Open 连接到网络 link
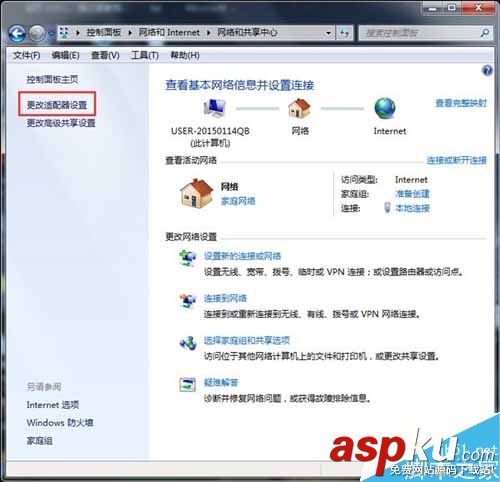 (225, 298)
